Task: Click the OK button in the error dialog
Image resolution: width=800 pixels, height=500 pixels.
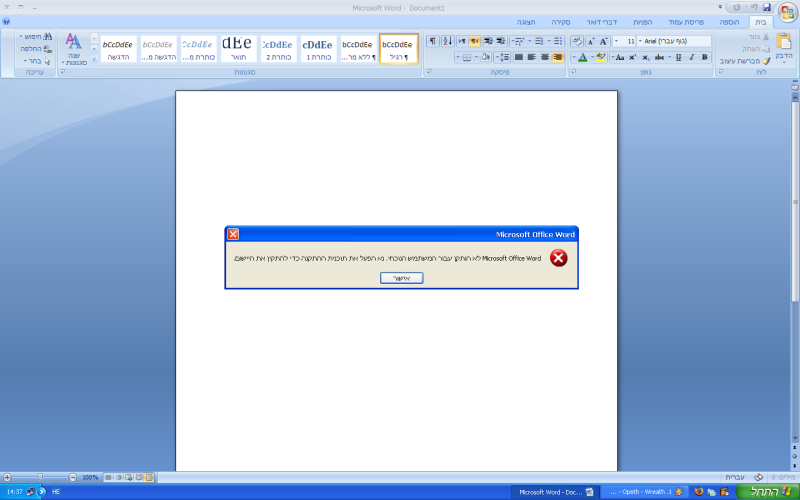Action: click(402, 278)
